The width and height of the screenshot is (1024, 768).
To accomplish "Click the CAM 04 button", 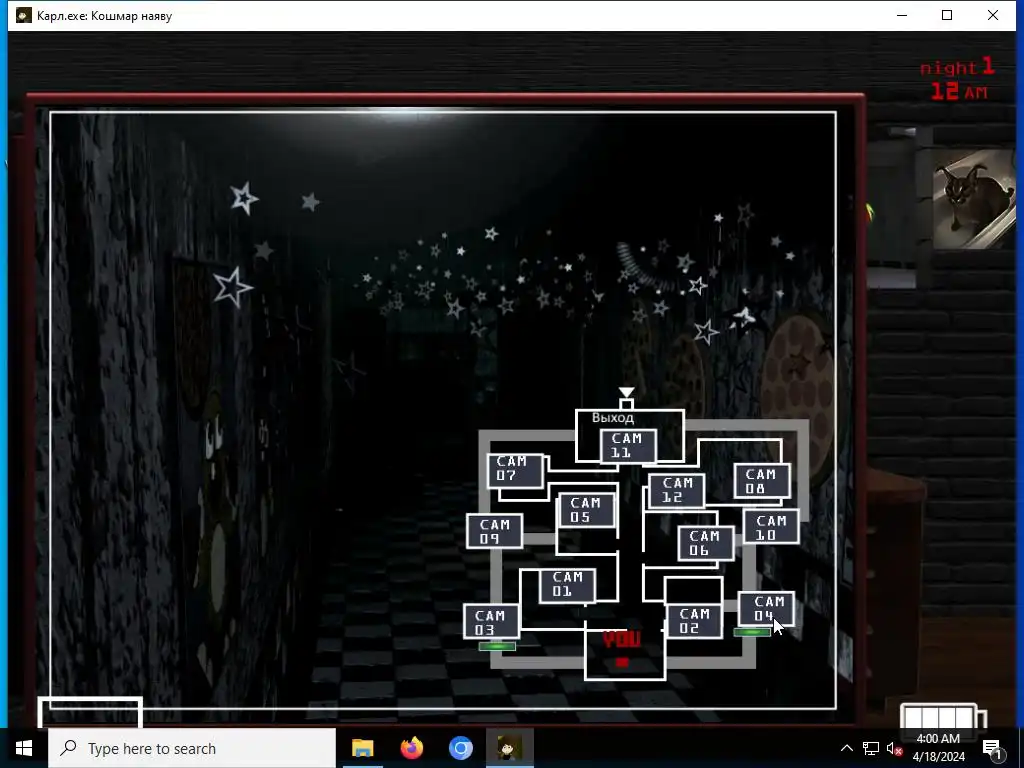I will coord(766,608).
